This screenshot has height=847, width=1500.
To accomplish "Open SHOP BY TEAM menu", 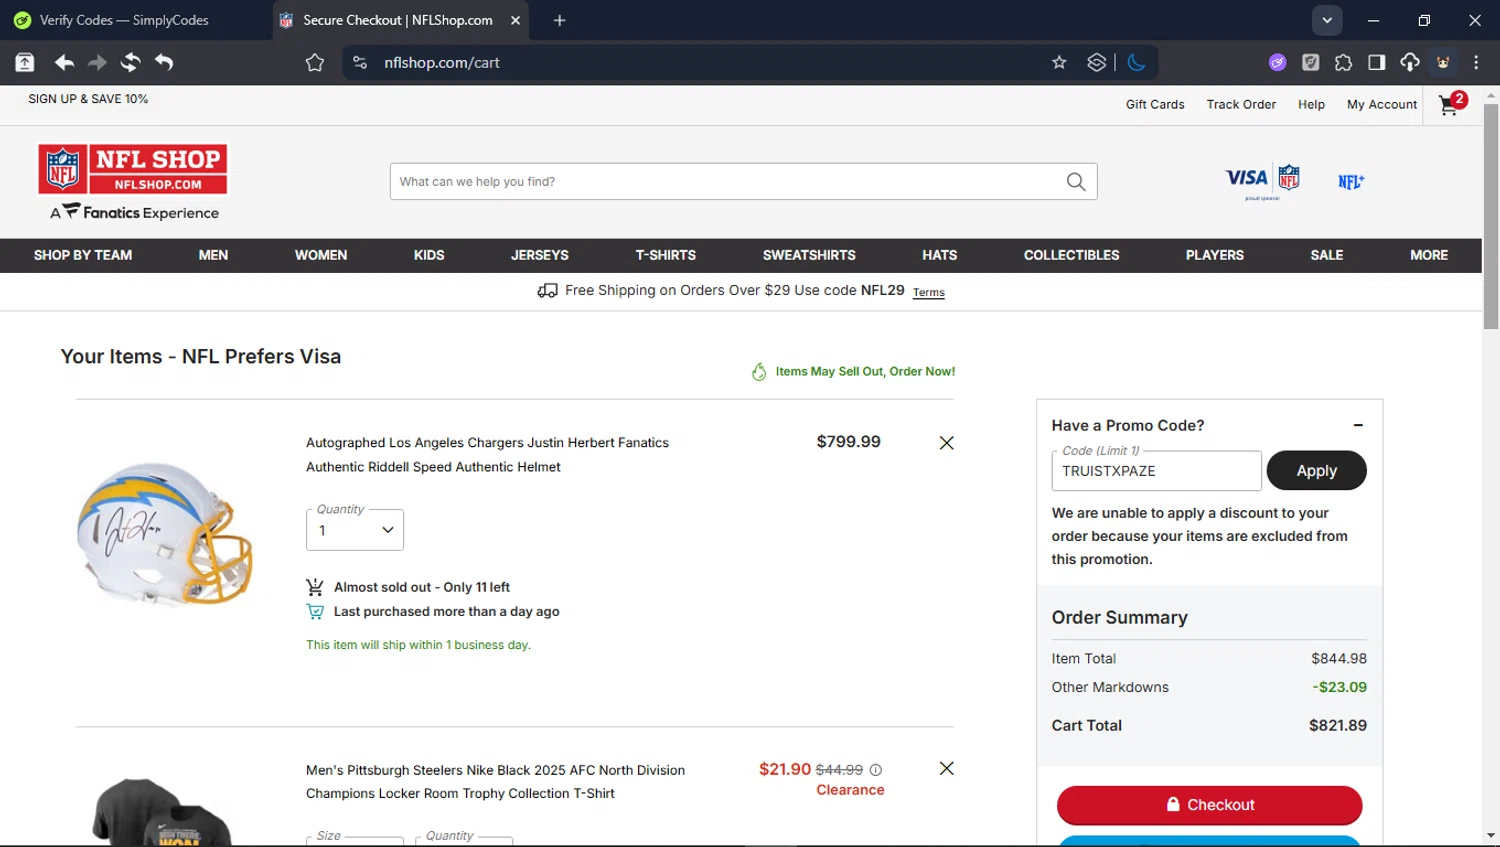I will click(83, 255).
